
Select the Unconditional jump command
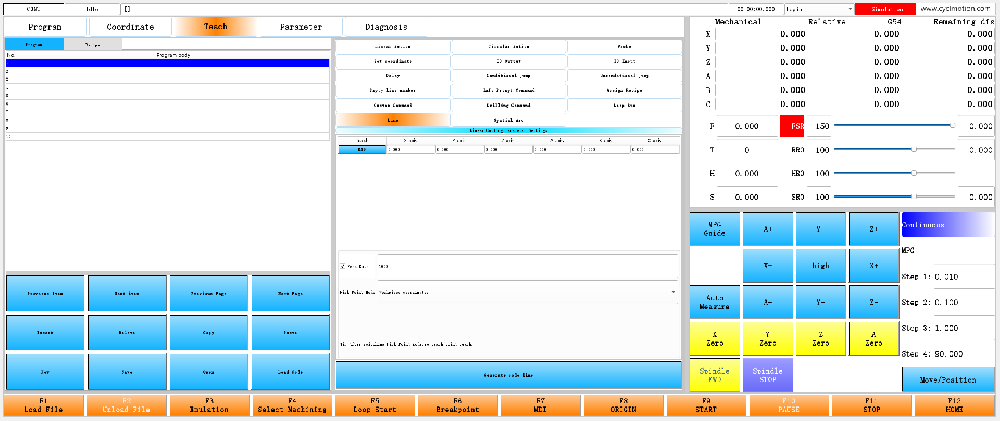624,75
